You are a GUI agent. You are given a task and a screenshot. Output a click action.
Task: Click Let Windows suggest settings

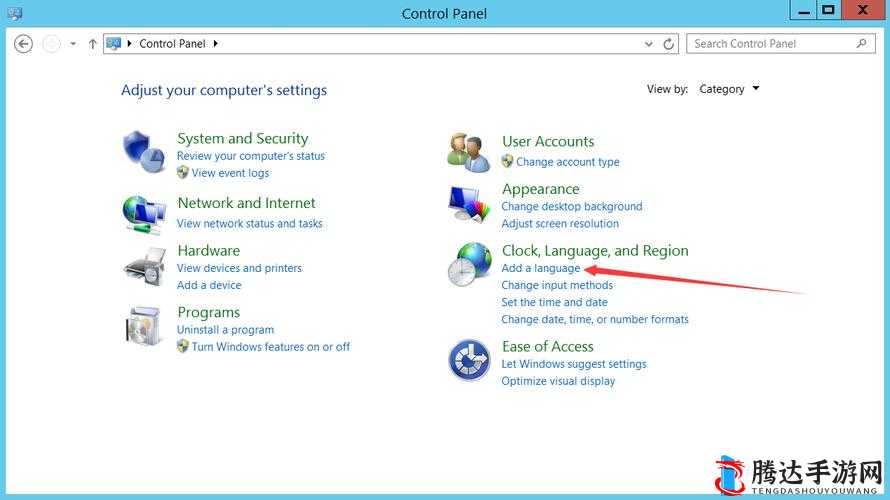click(x=574, y=364)
